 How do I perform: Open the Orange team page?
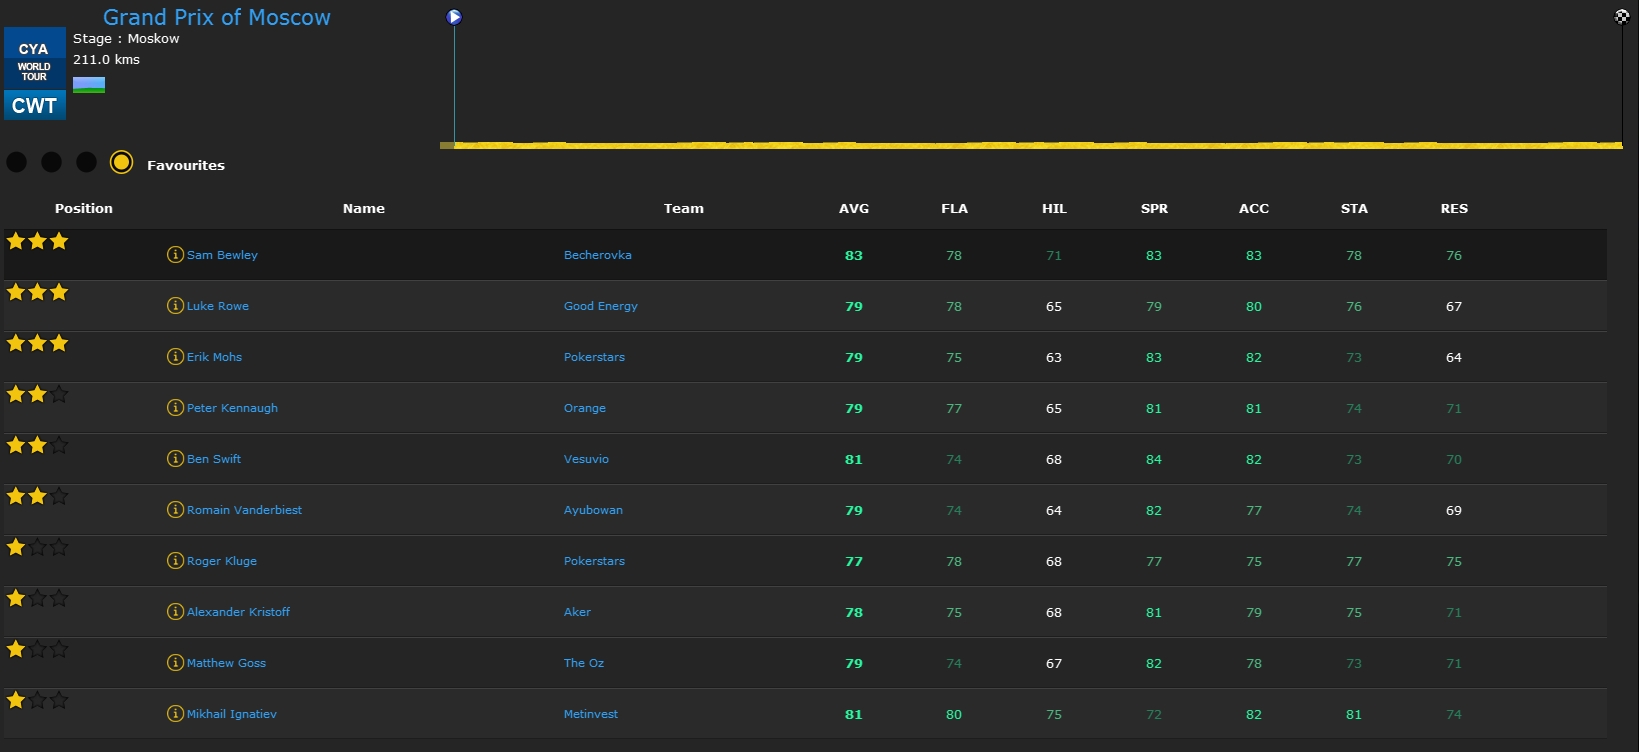(585, 408)
